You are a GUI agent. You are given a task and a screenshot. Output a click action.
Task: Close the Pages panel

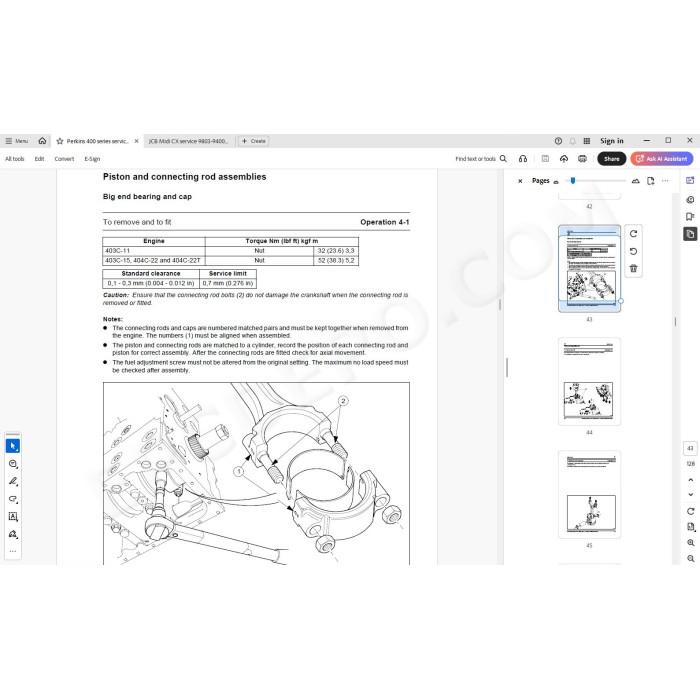[x=520, y=181]
